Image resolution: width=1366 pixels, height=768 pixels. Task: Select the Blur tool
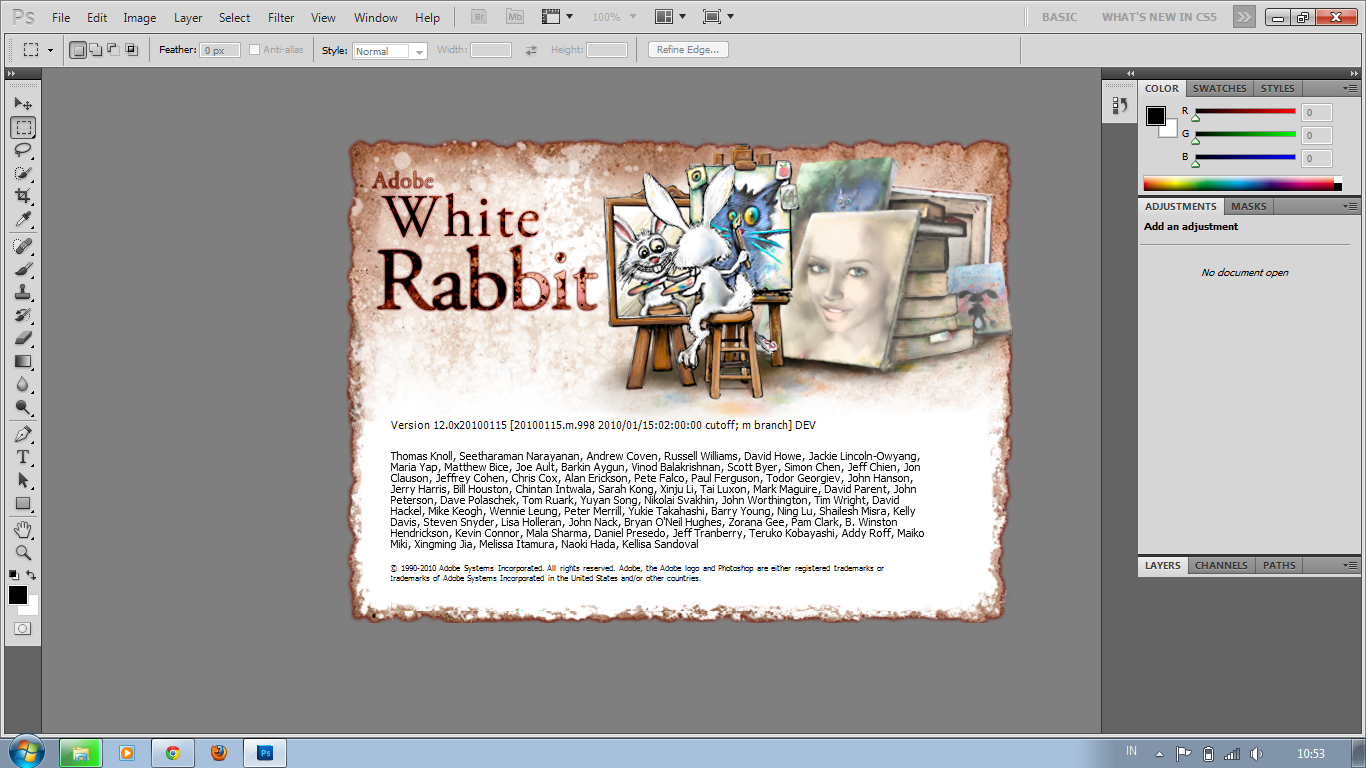coord(23,384)
